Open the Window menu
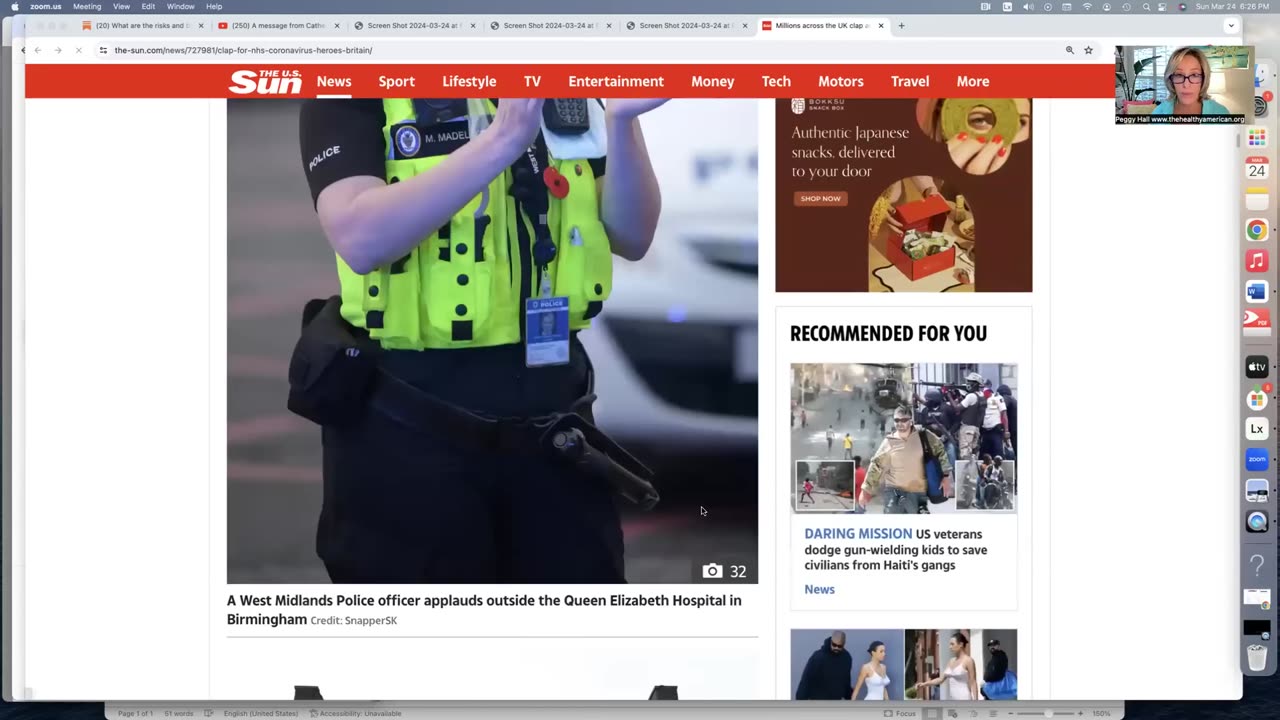The height and width of the screenshot is (720, 1280). [180, 6]
